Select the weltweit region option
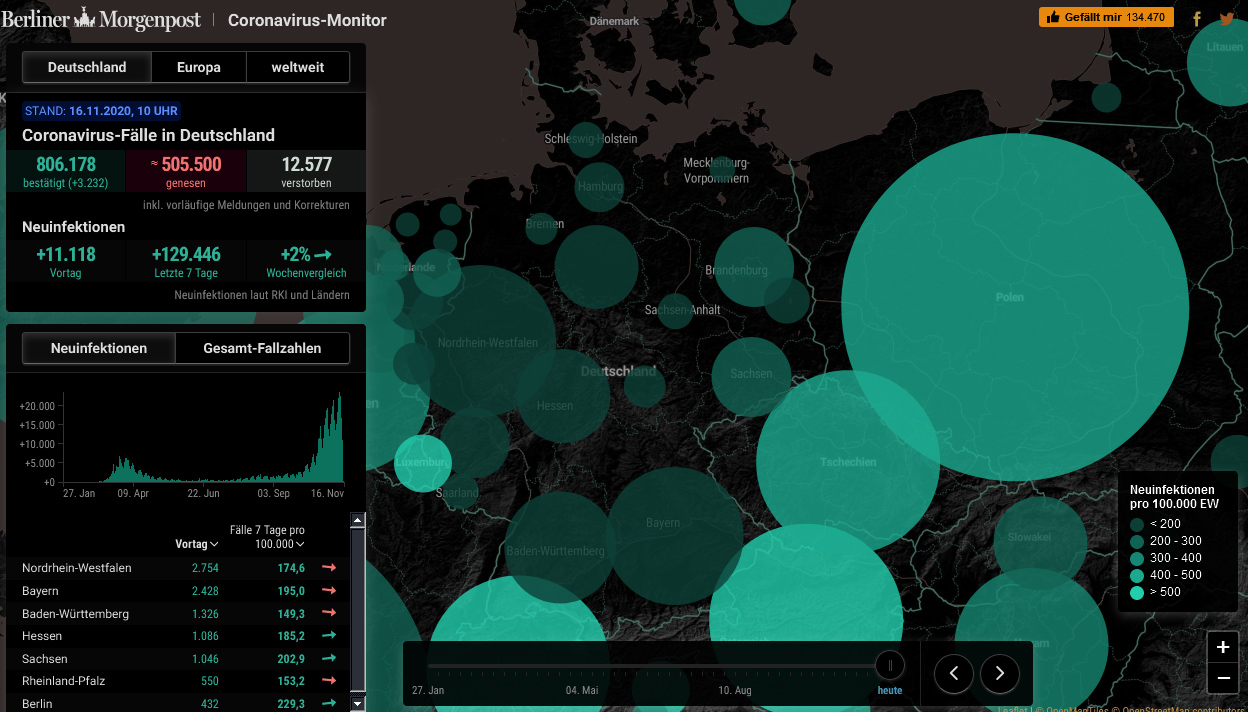This screenshot has width=1248, height=712. tap(298, 67)
